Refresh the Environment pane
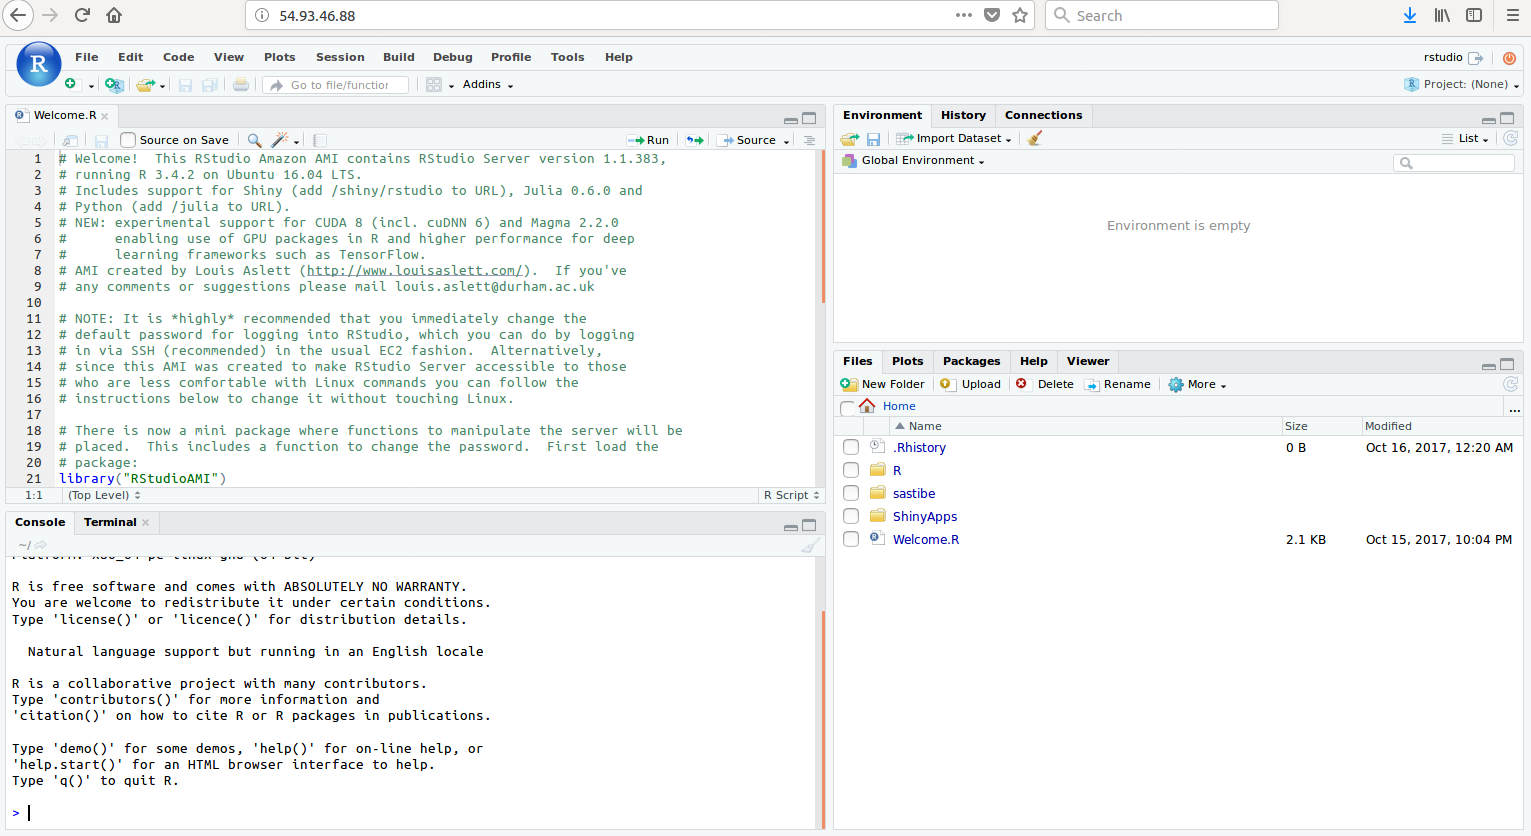 click(x=1511, y=138)
